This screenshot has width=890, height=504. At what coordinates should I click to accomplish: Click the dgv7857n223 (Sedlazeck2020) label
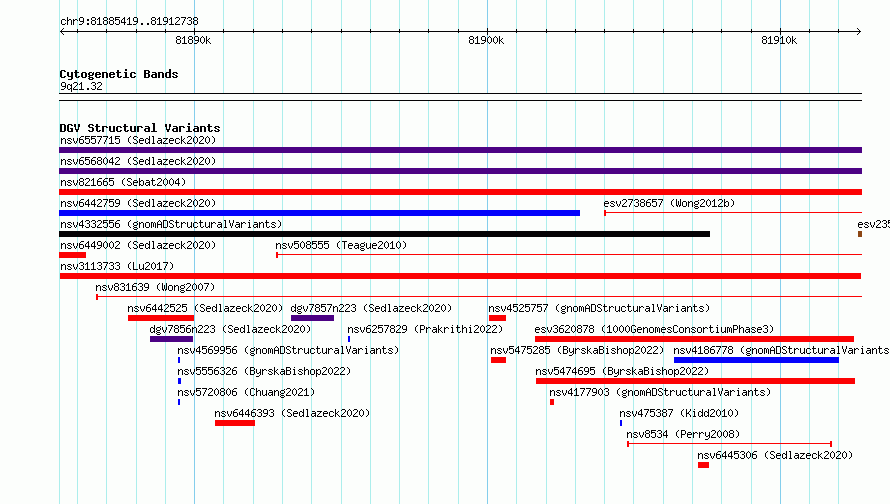[371, 308]
